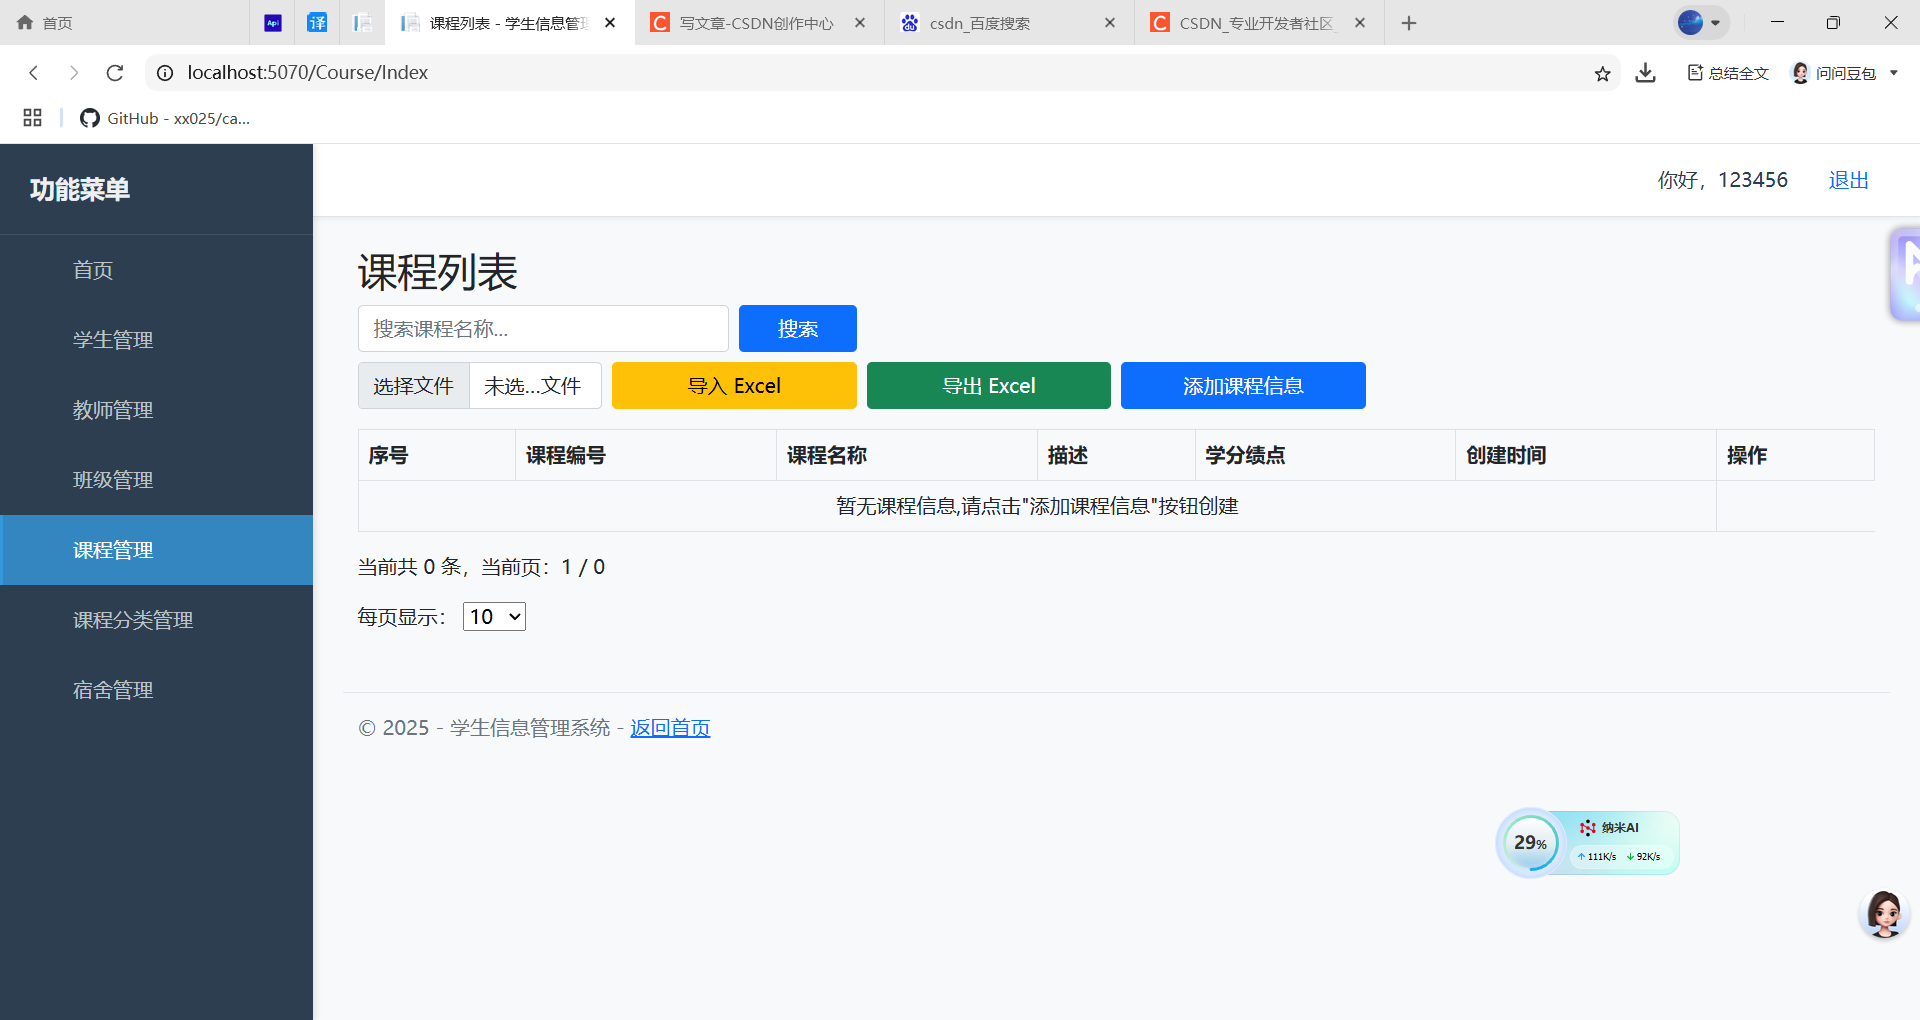Click the page refresh icon

tap(114, 72)
